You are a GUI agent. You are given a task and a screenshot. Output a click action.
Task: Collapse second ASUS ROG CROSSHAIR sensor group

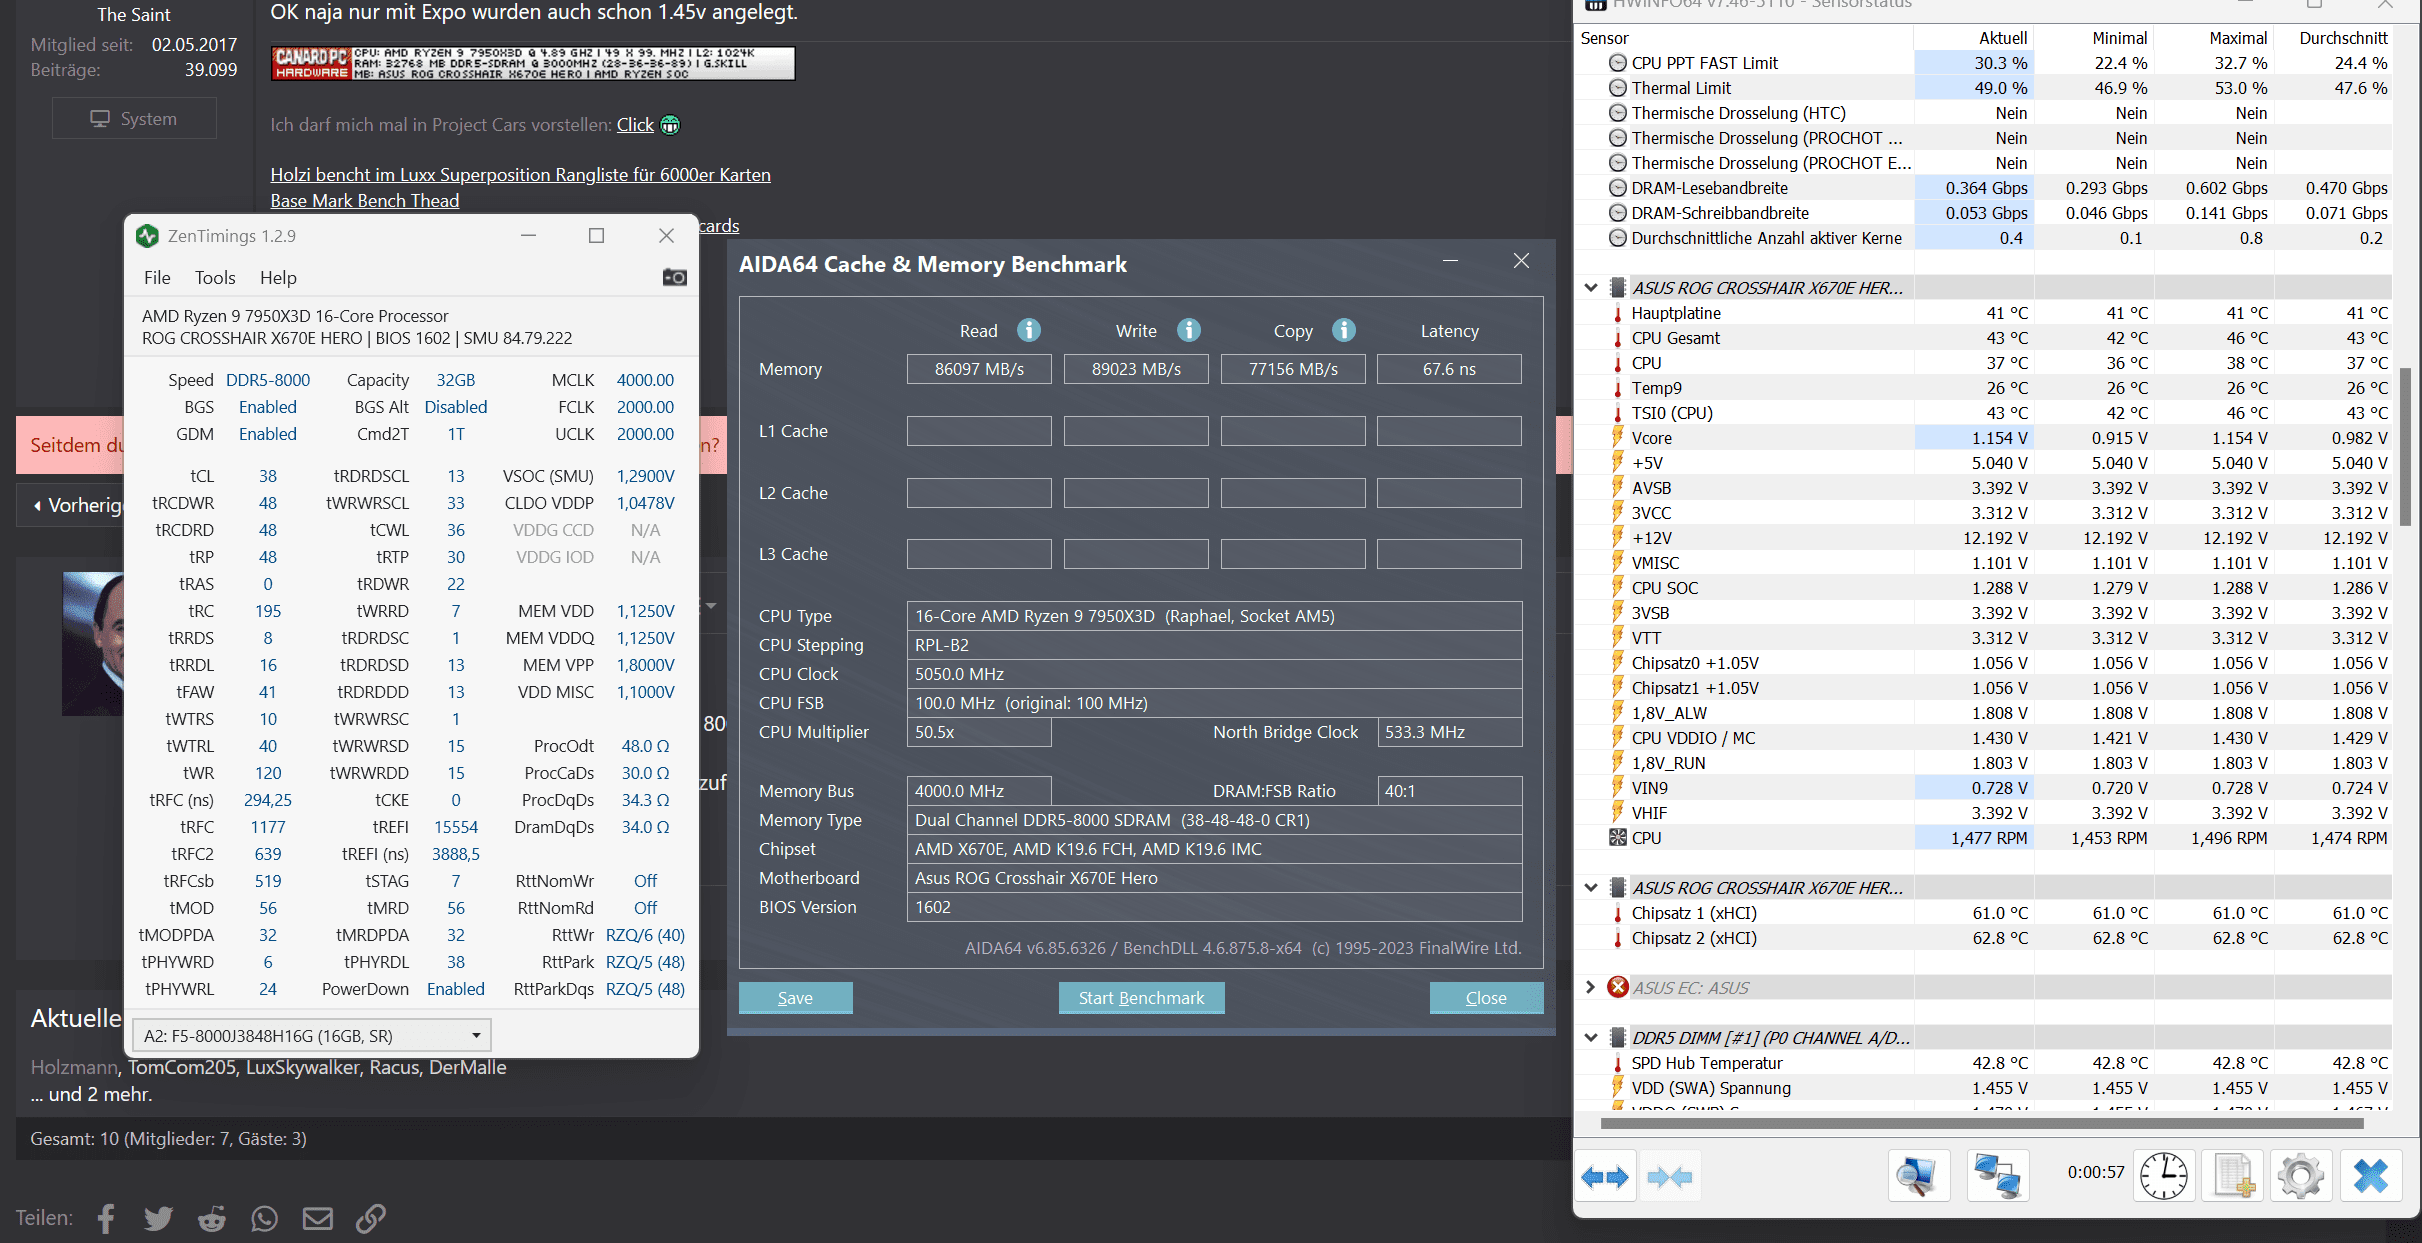1591,888
